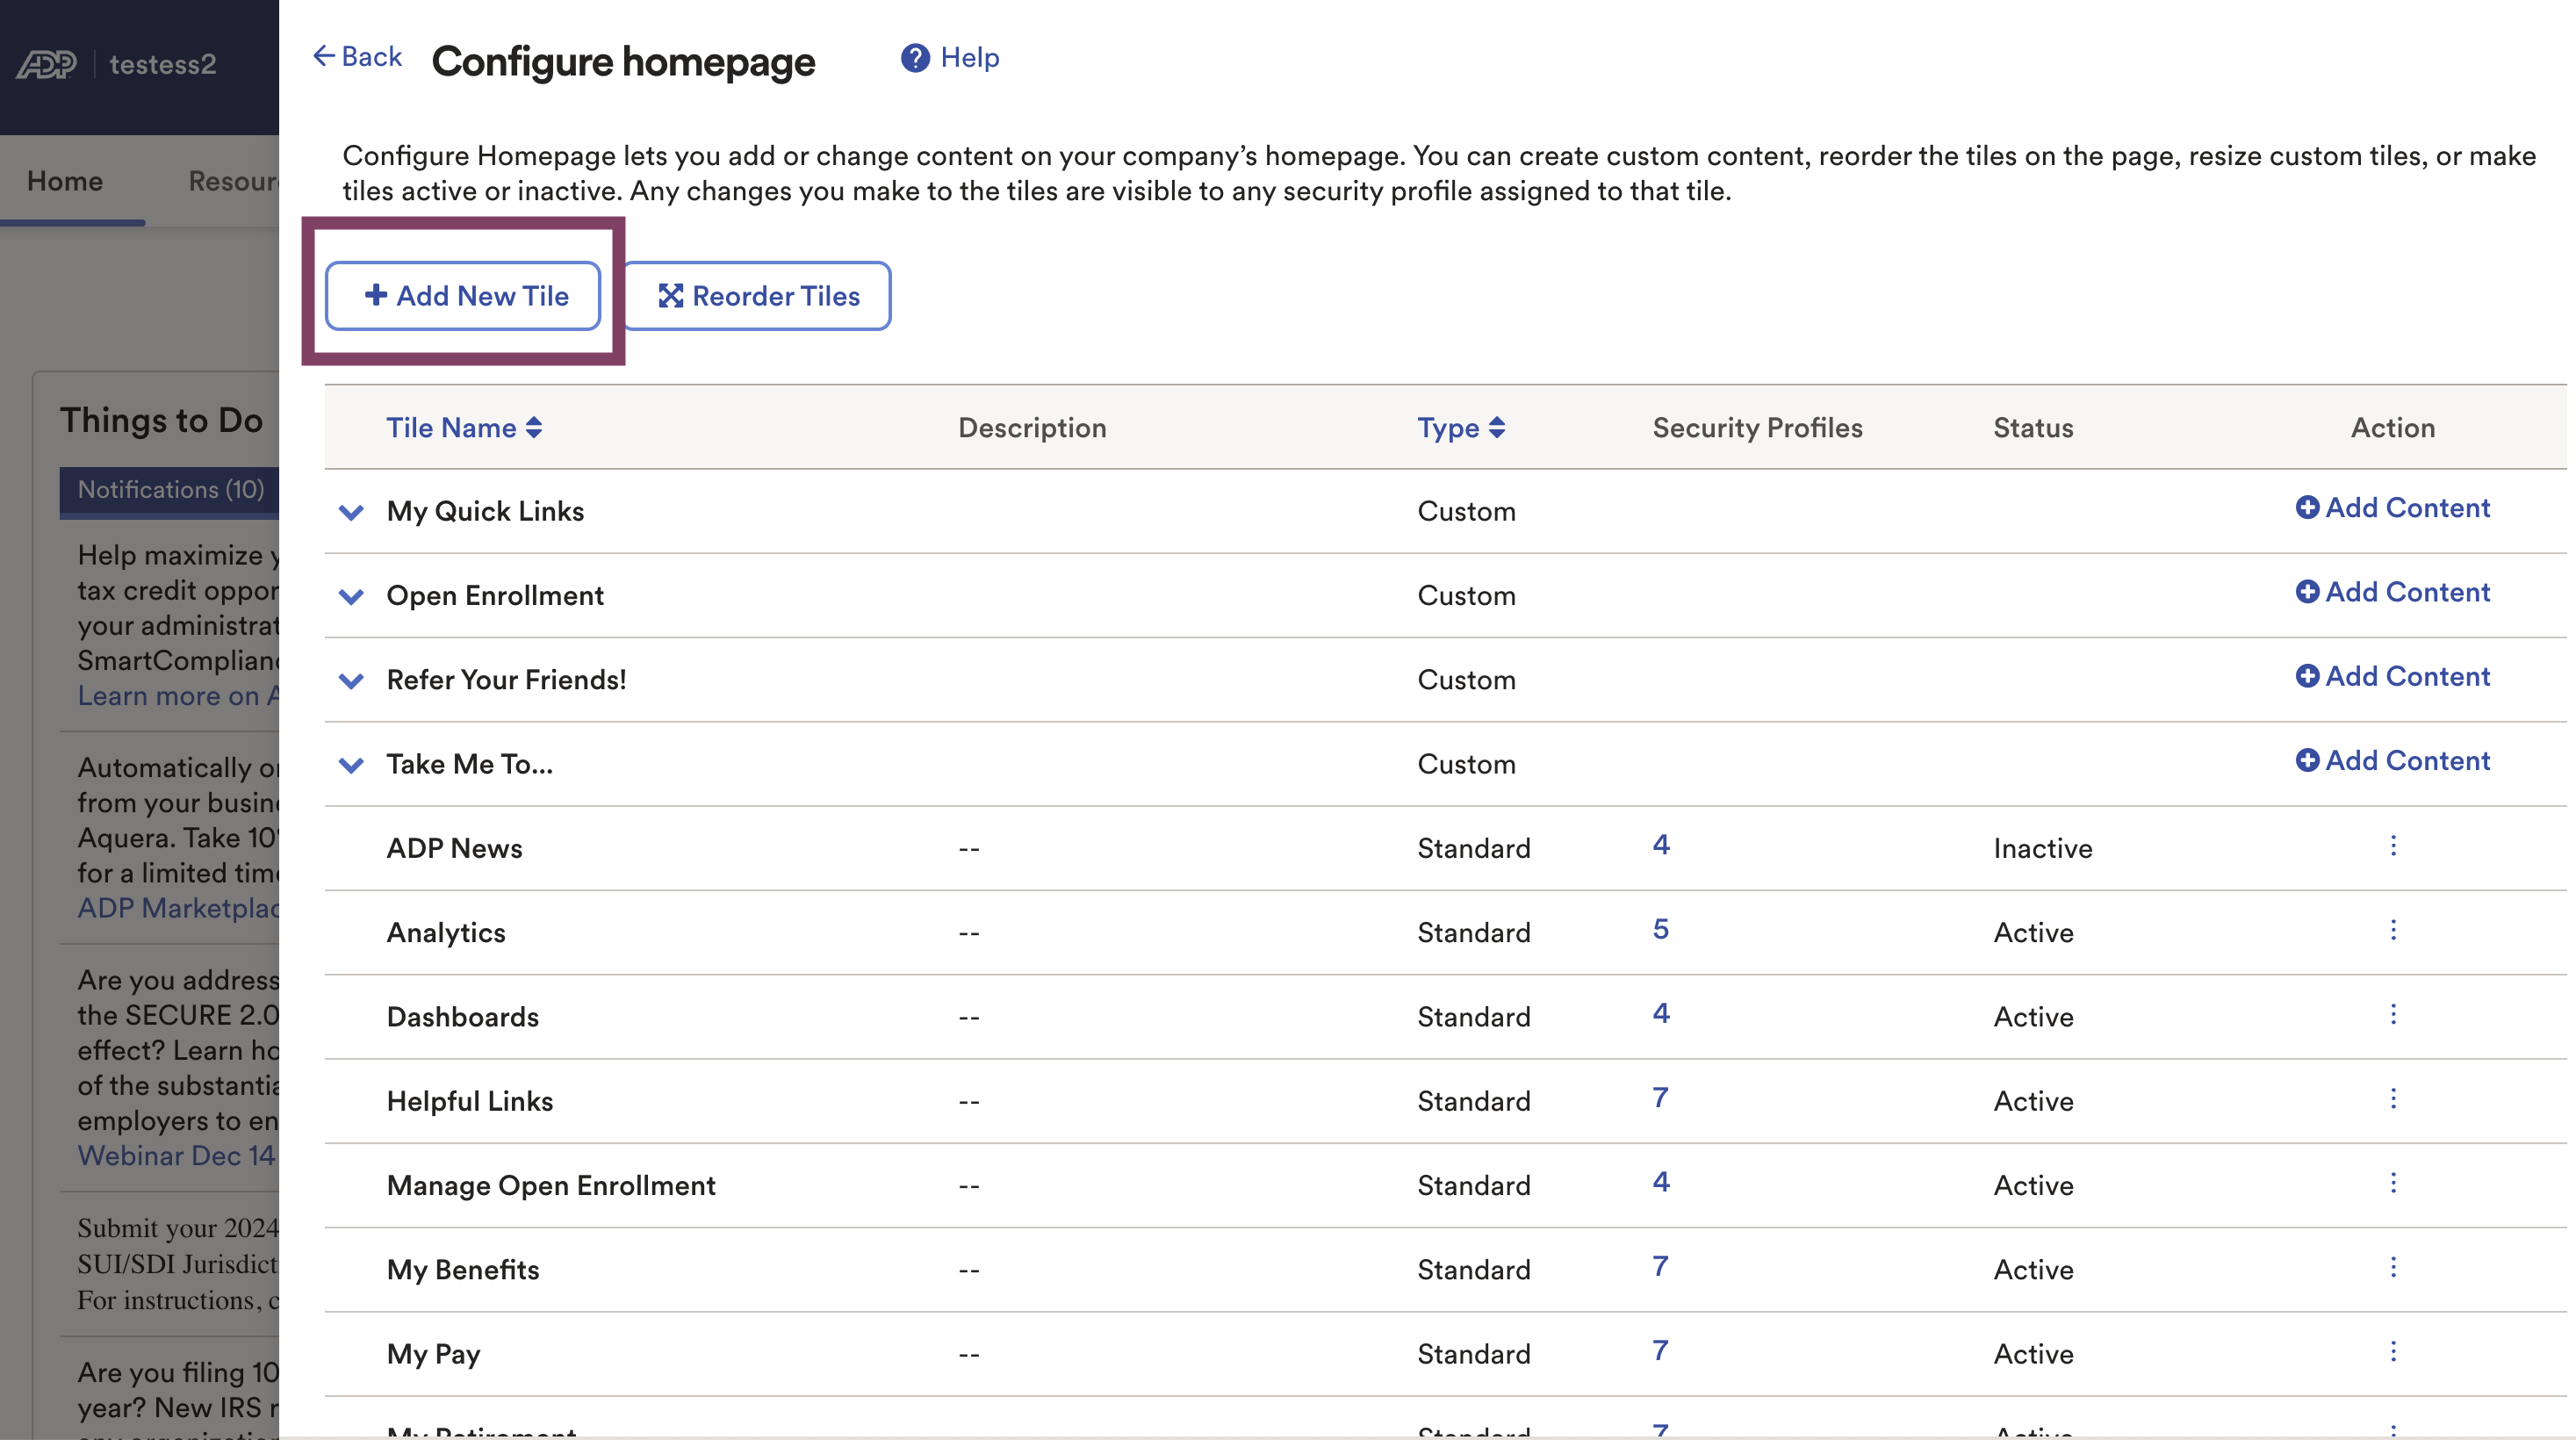This screenshot has height=1440, width=2576.
Task: Click Active status of Analytics
Action: [2033, 933]
